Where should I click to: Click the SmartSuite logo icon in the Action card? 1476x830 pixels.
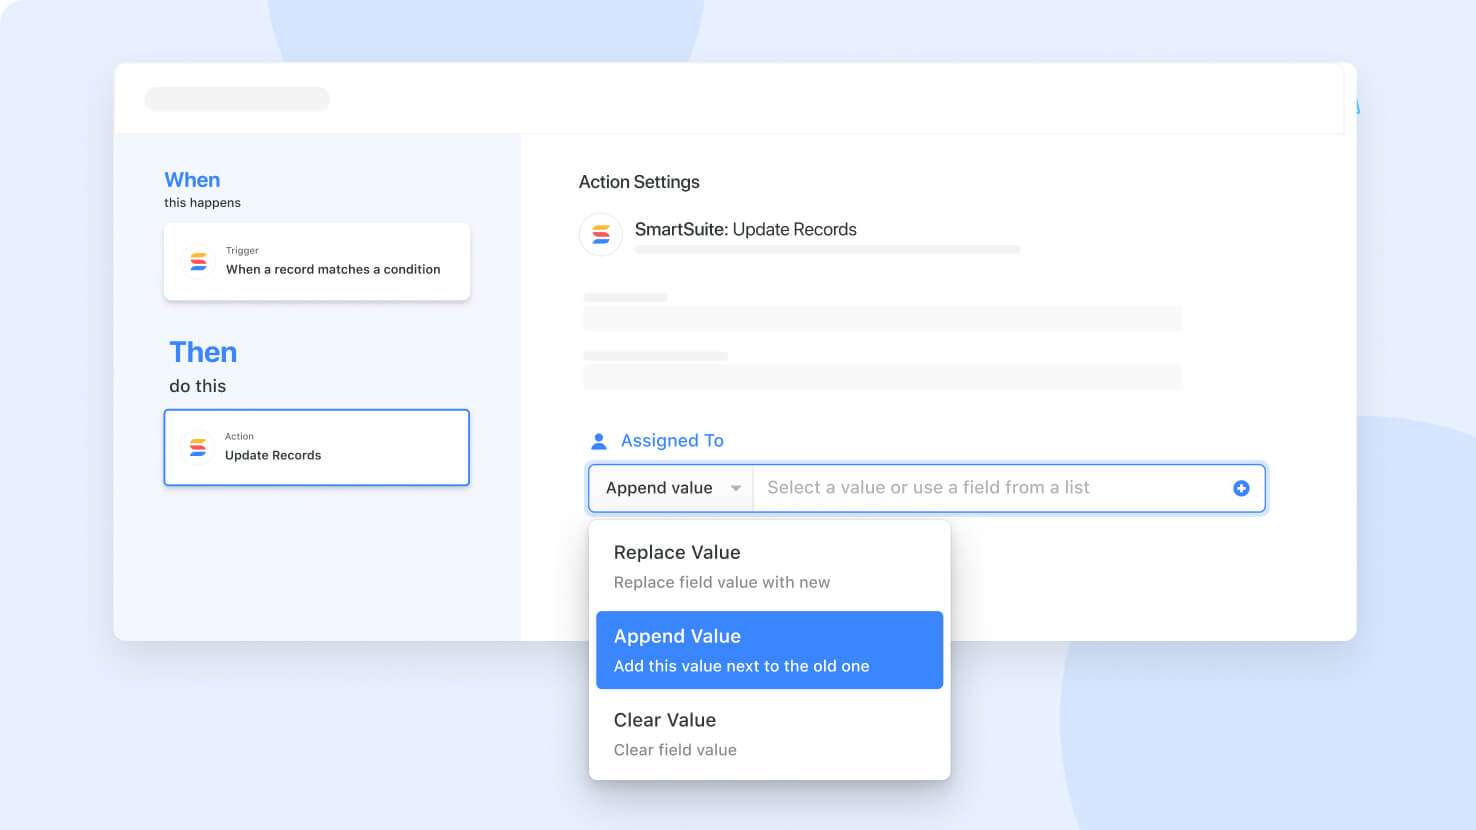coord(198,447)
